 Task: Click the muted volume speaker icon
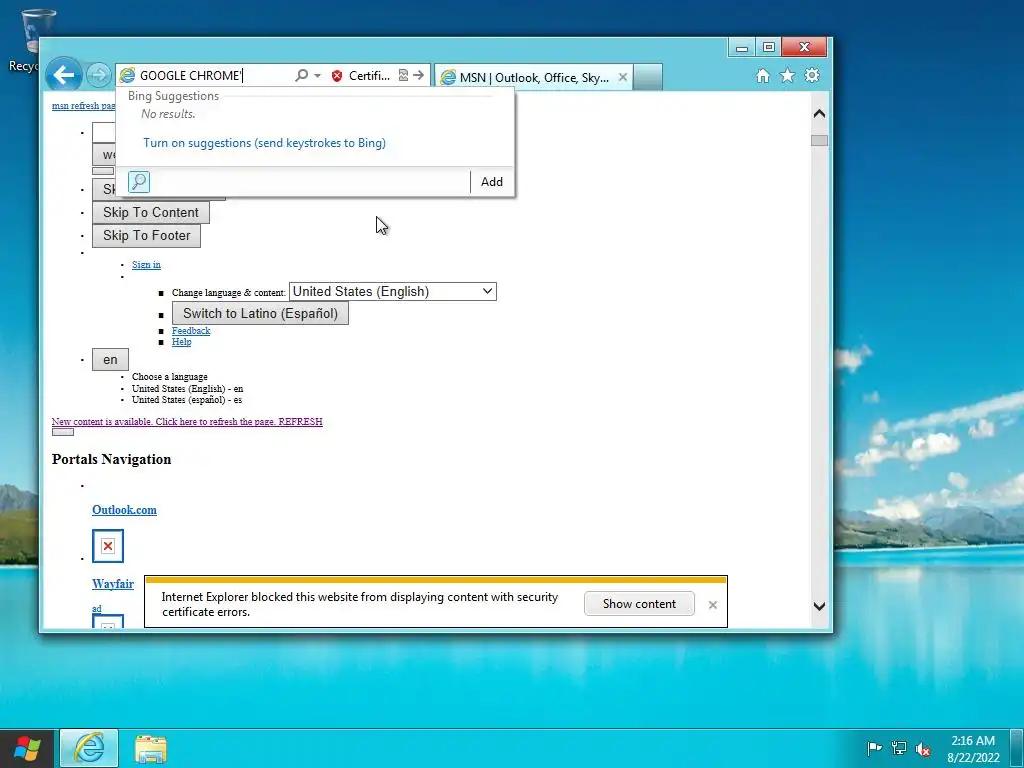(x=923, y=749)
